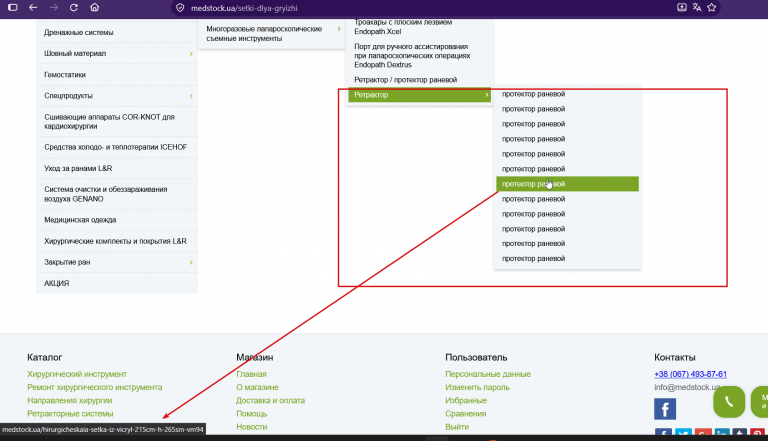This screenshot has height=441, width=768.
Task: Open the Сравнения footer link
Action: pos(466,414)
